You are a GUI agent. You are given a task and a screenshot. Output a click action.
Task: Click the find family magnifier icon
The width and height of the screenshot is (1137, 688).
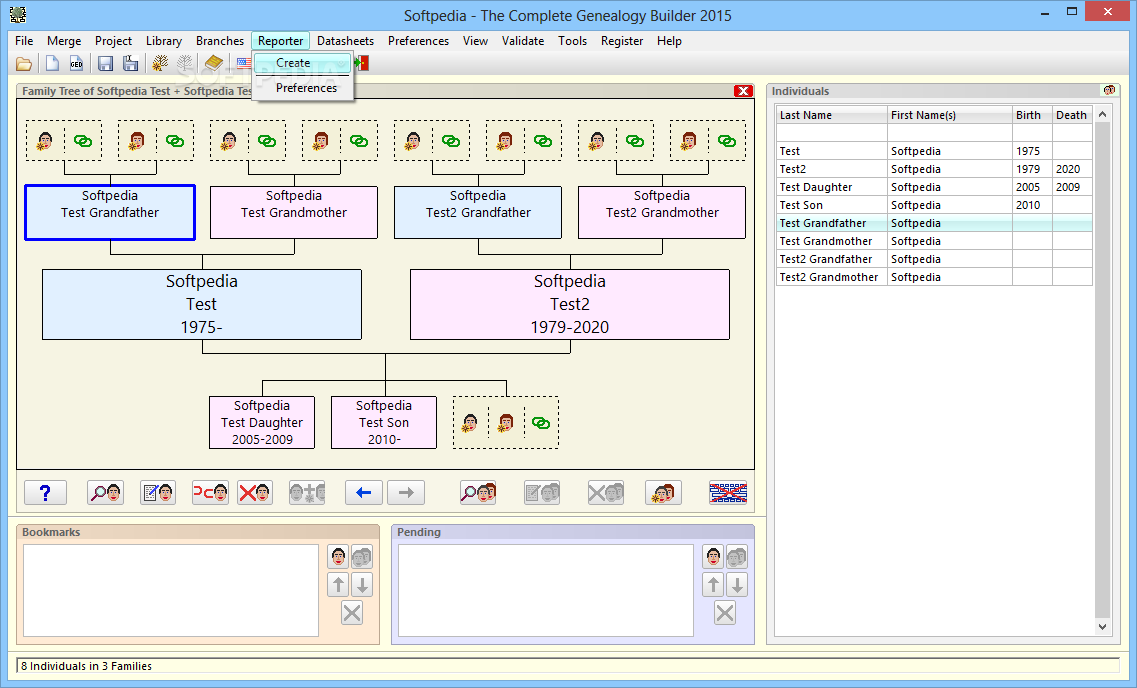tap(478, 493)
